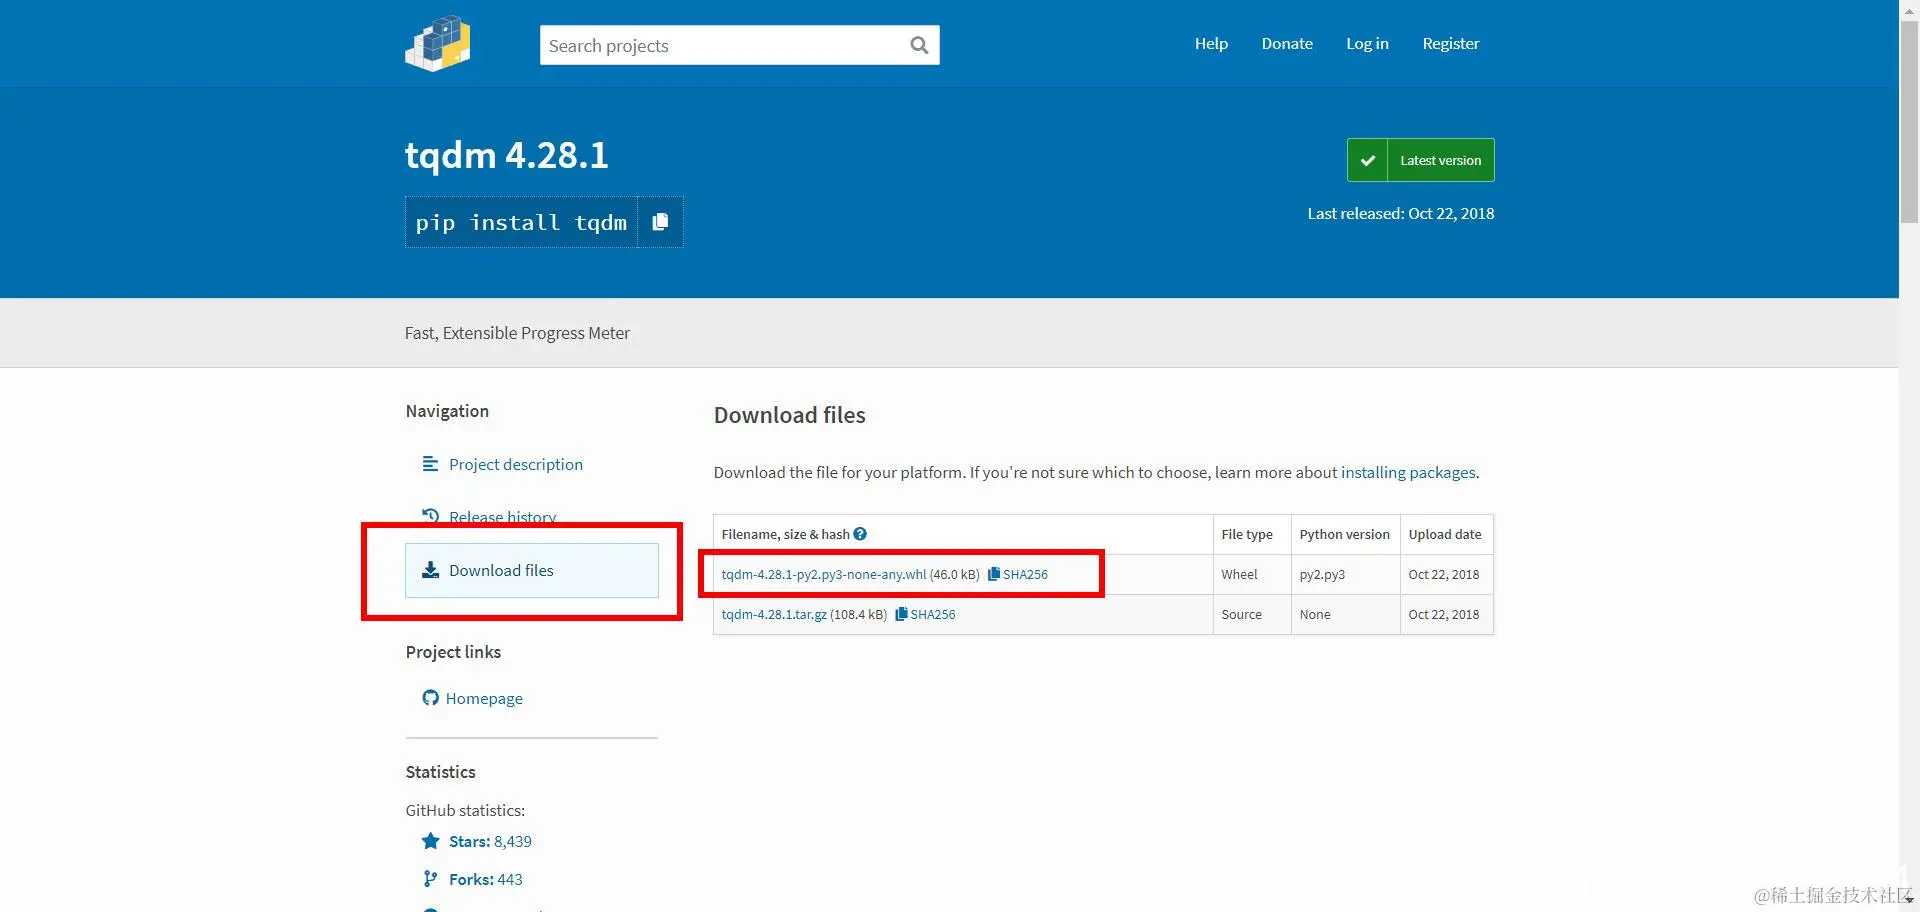Image resolution: width=1920 pixels, height=912 pixels.
Task: Go to Log in
Action: [x=1367, y=44]
